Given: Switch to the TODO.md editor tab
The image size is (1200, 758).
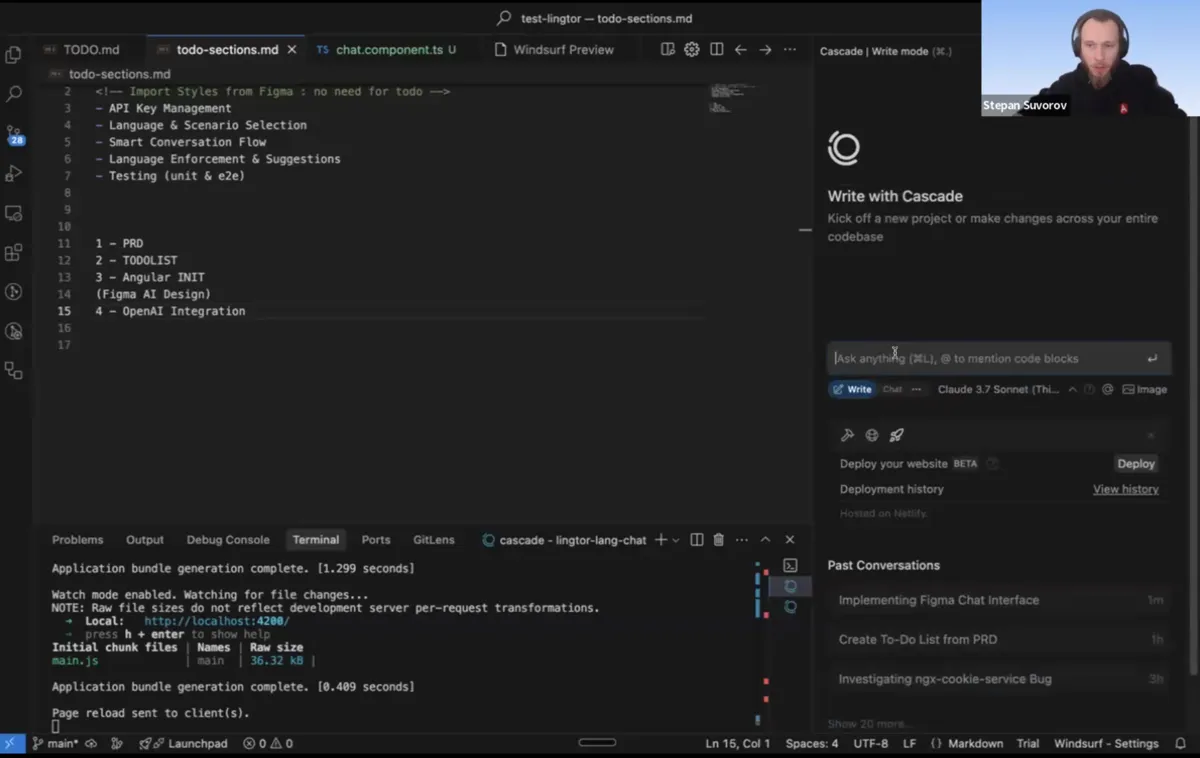Looking at the screenshot, I should (91, 49).
